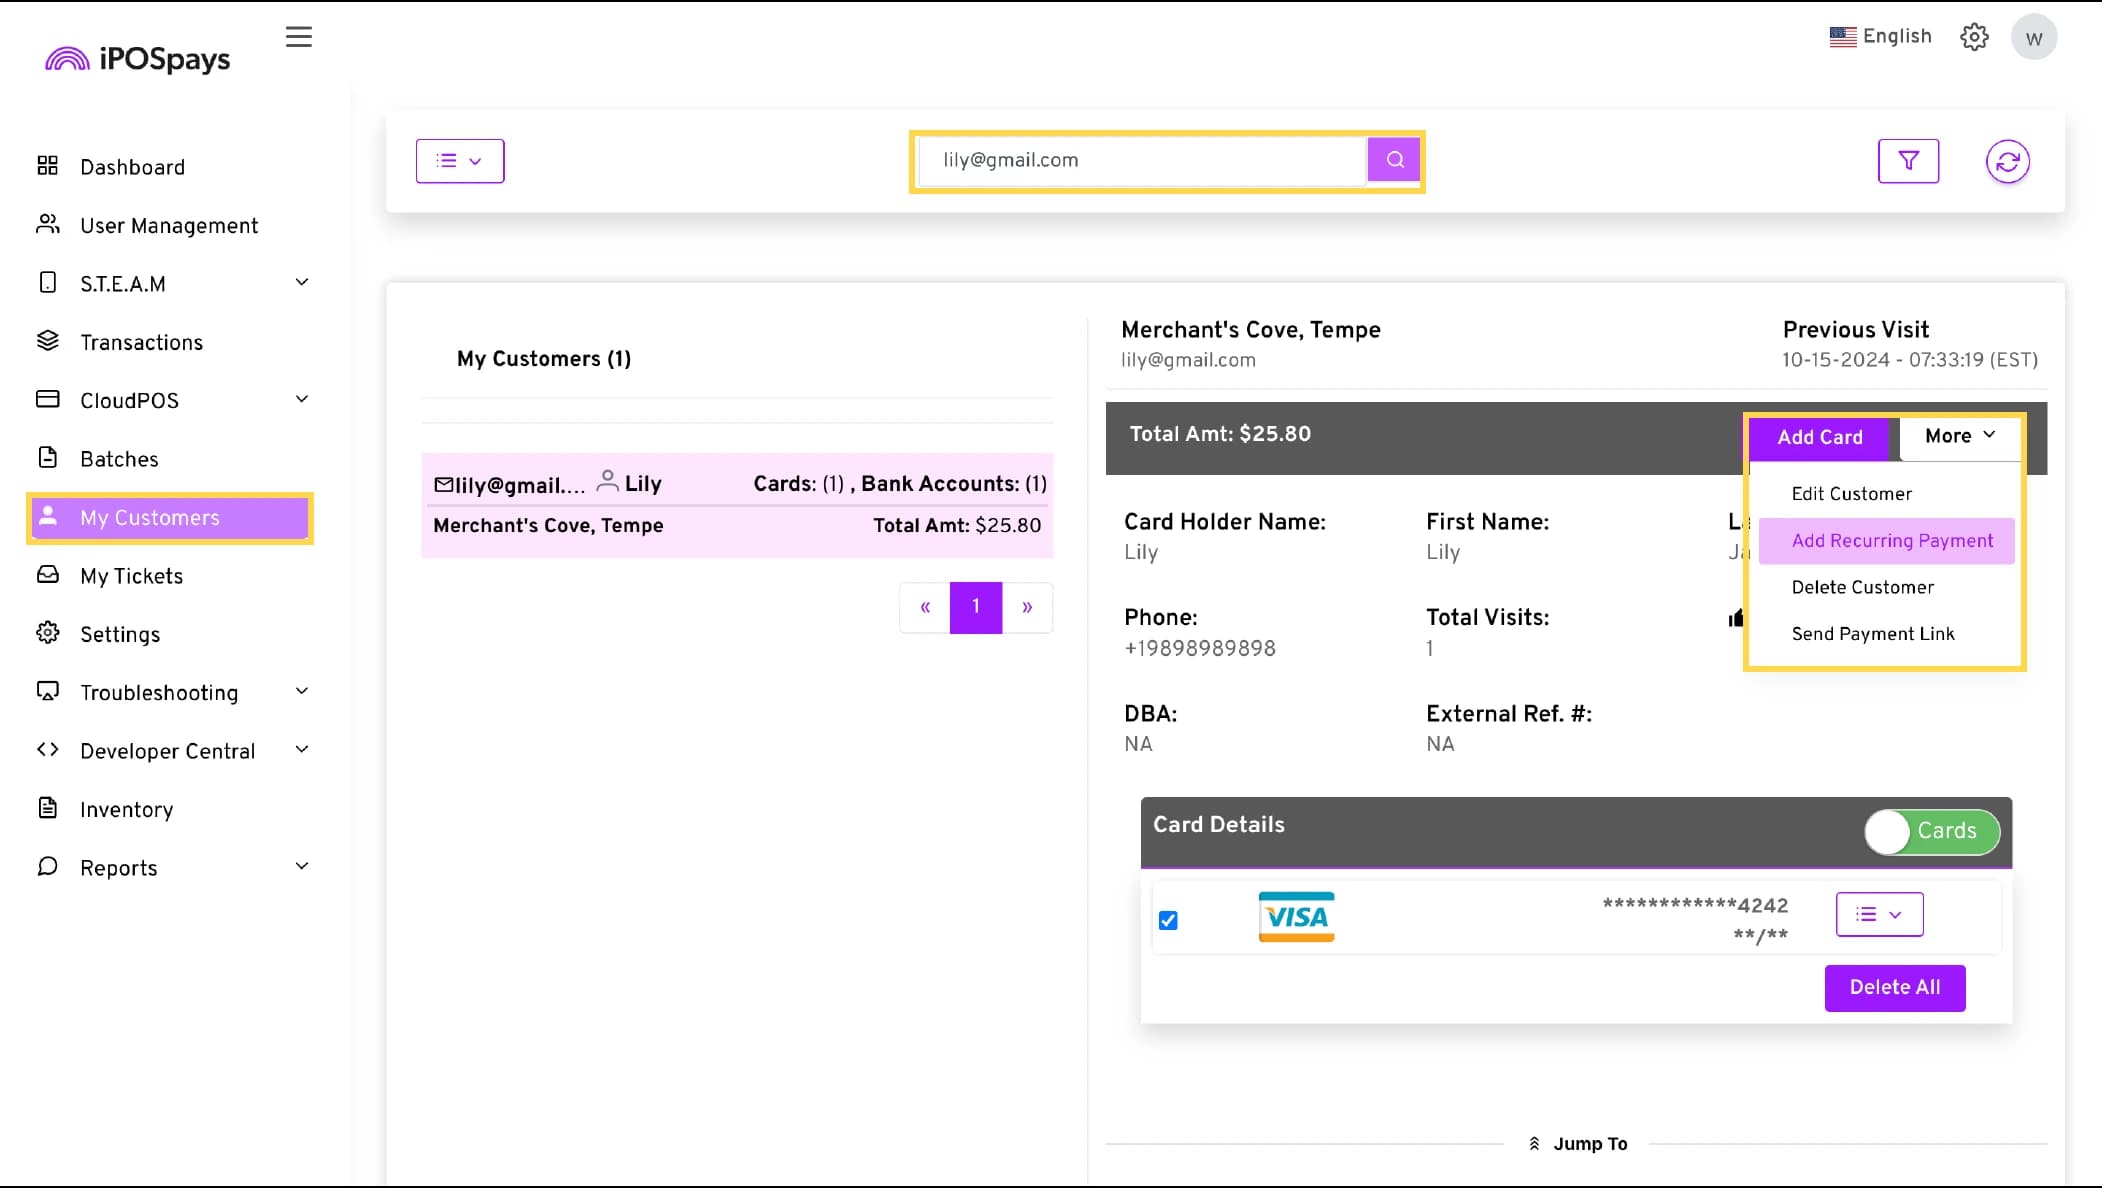
Task: Go to Transactions page
Action: [x=141, y=342]
